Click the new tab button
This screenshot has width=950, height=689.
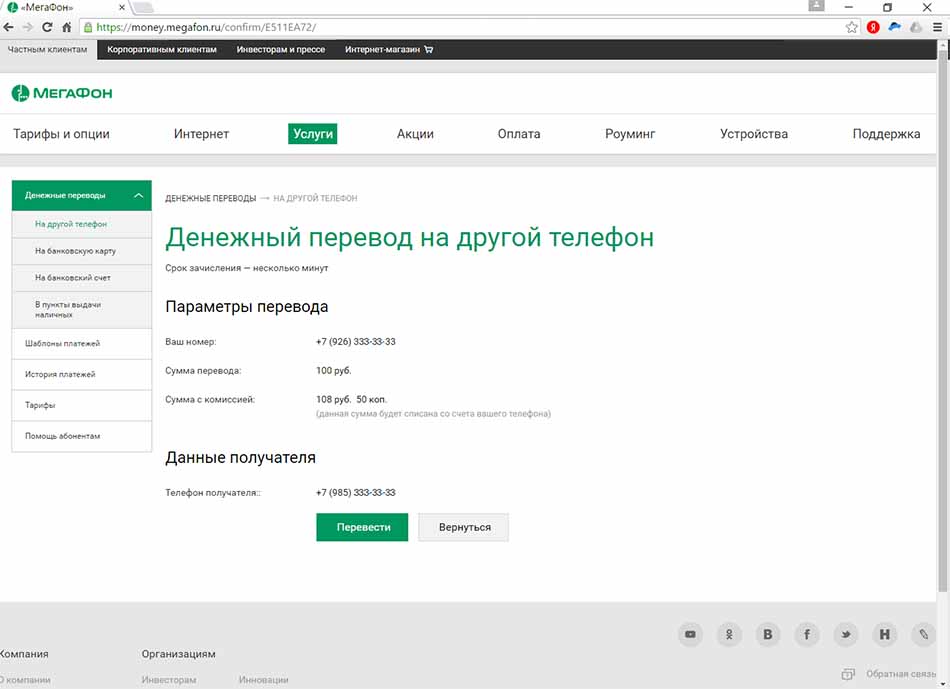(142, 7)
